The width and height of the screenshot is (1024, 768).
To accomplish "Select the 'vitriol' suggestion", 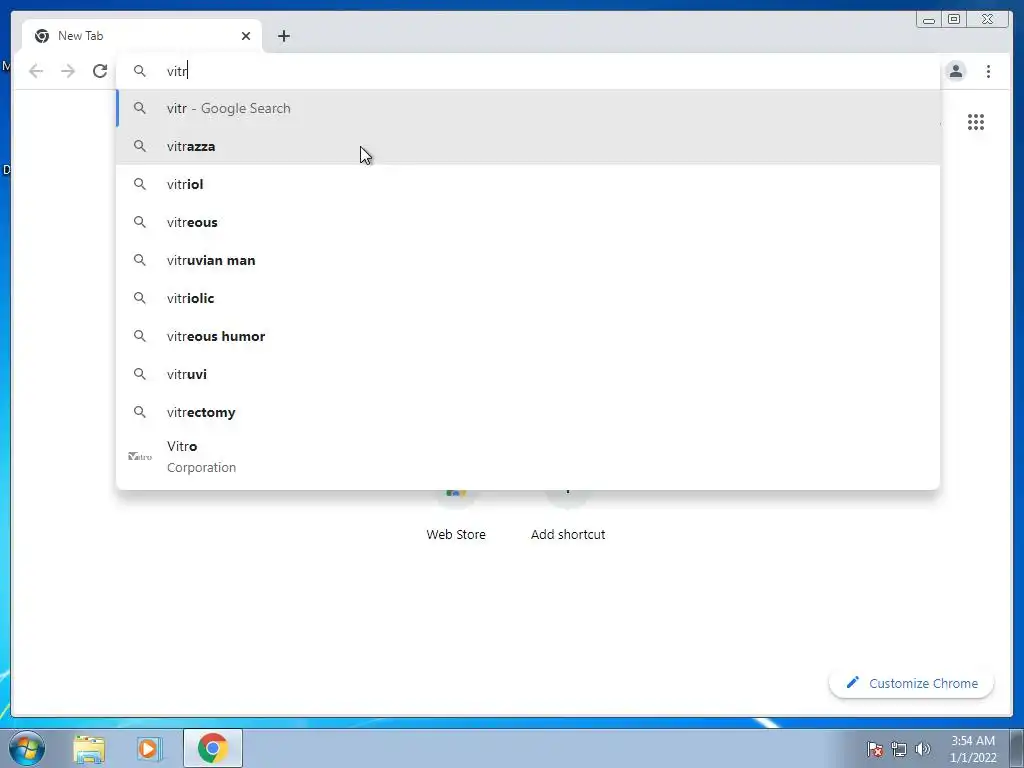I will pos(528,184).
